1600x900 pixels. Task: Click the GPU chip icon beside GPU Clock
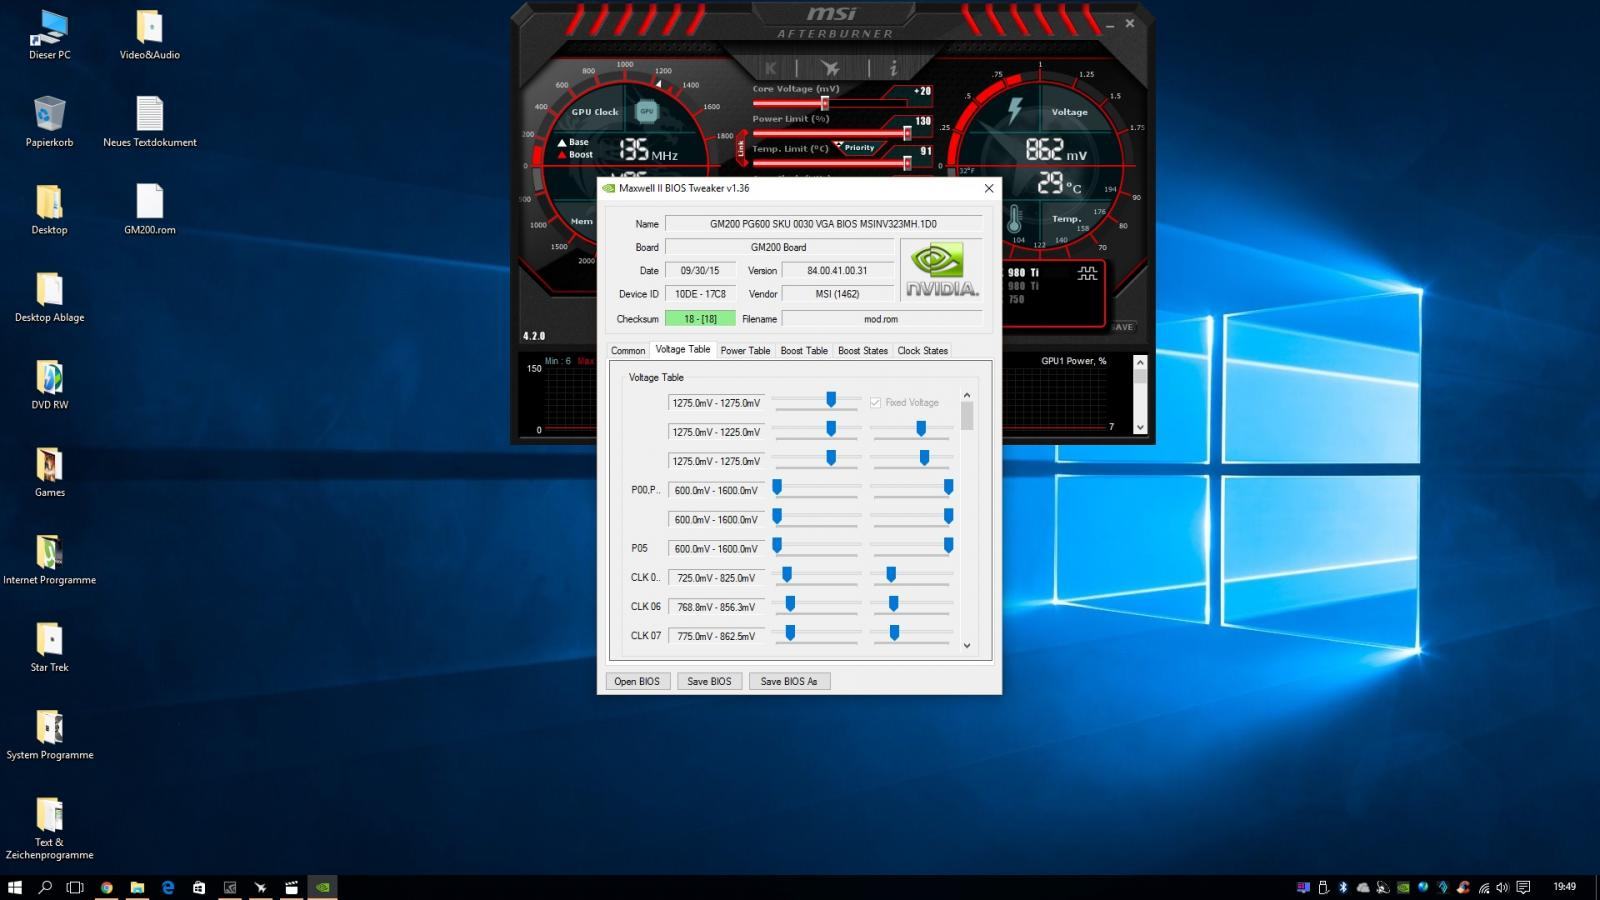coord(646,111)
